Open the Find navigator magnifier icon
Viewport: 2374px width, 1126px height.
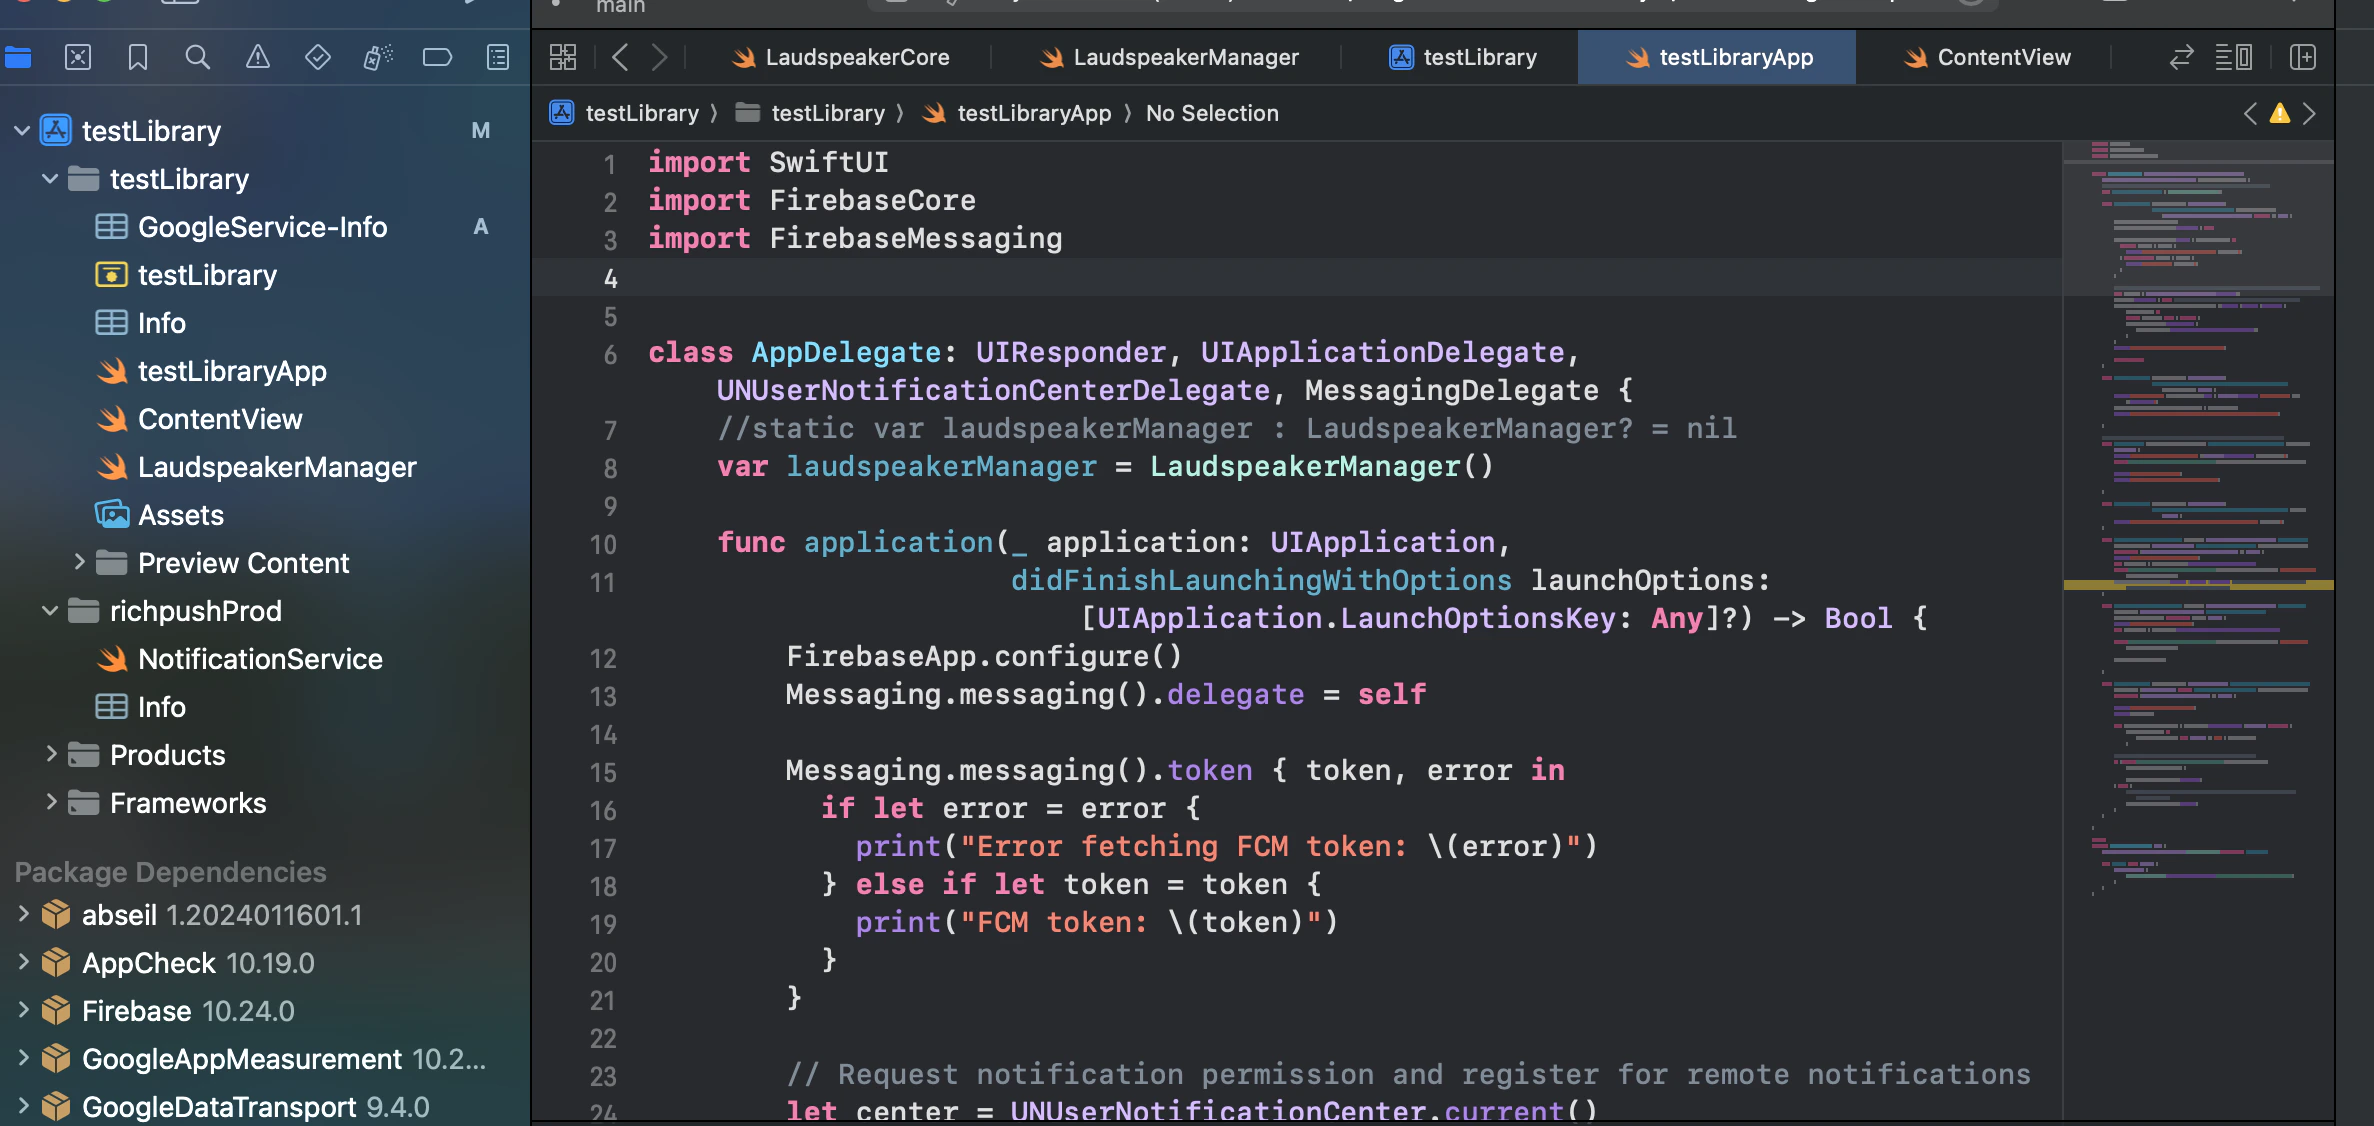[198, 57]
